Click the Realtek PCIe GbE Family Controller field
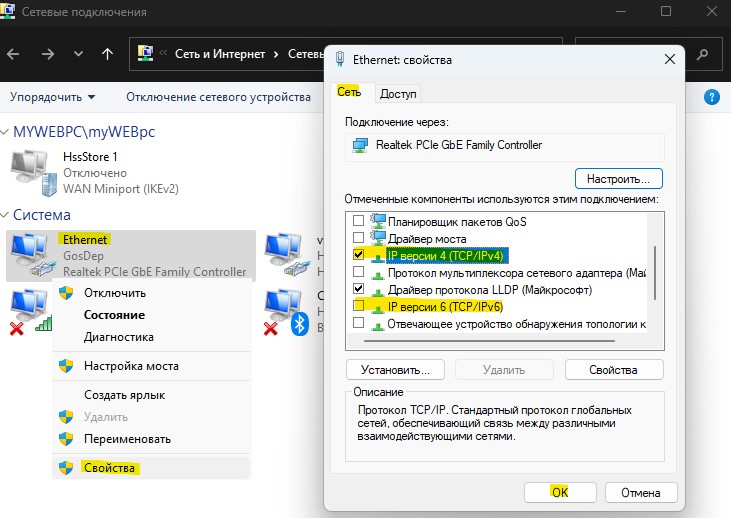The height and width of the screenshot is (519, 731). tap(505, 147)
